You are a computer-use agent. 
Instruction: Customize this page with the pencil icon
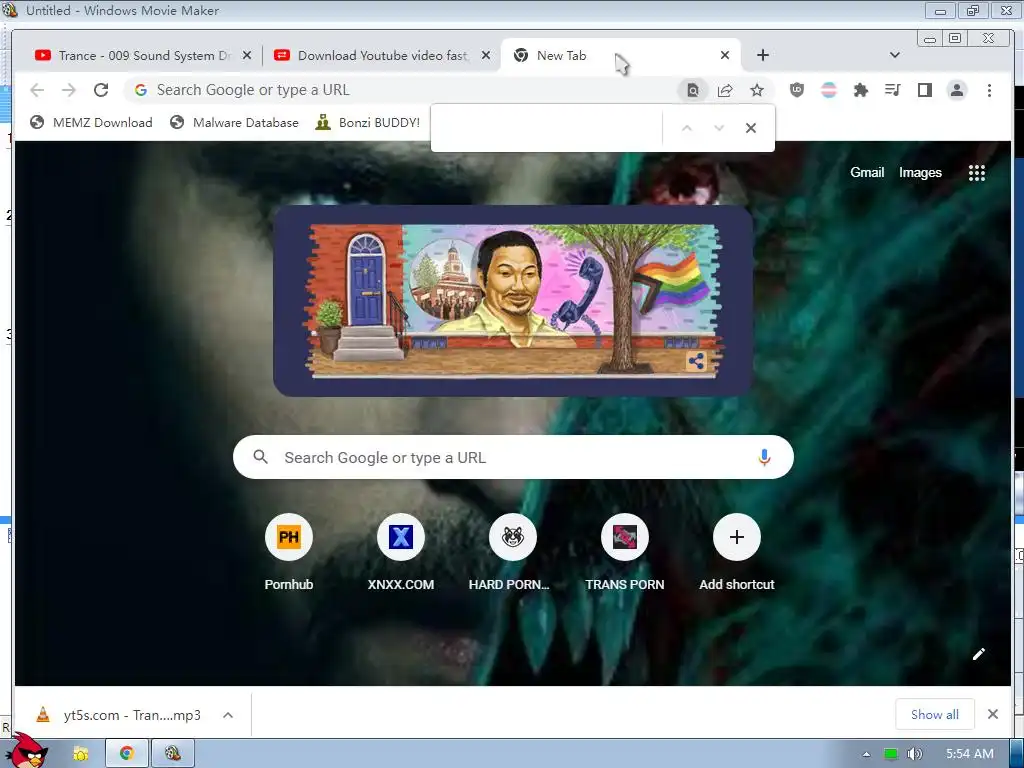click(978, 654)
